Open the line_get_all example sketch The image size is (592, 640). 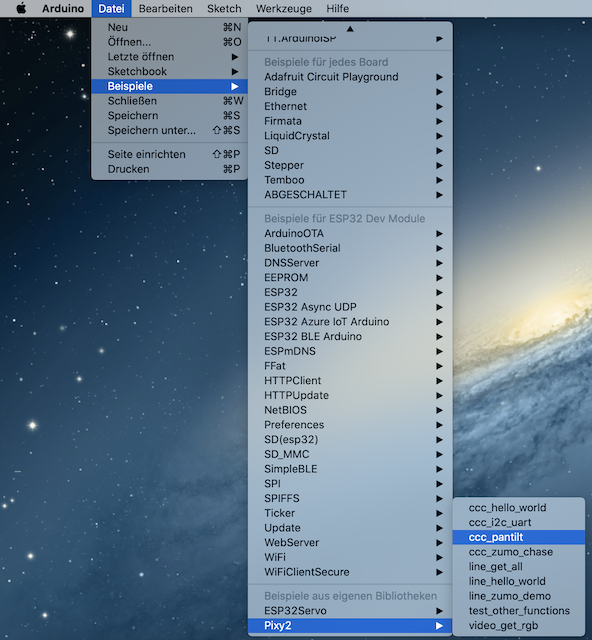[x=519, y=567]
